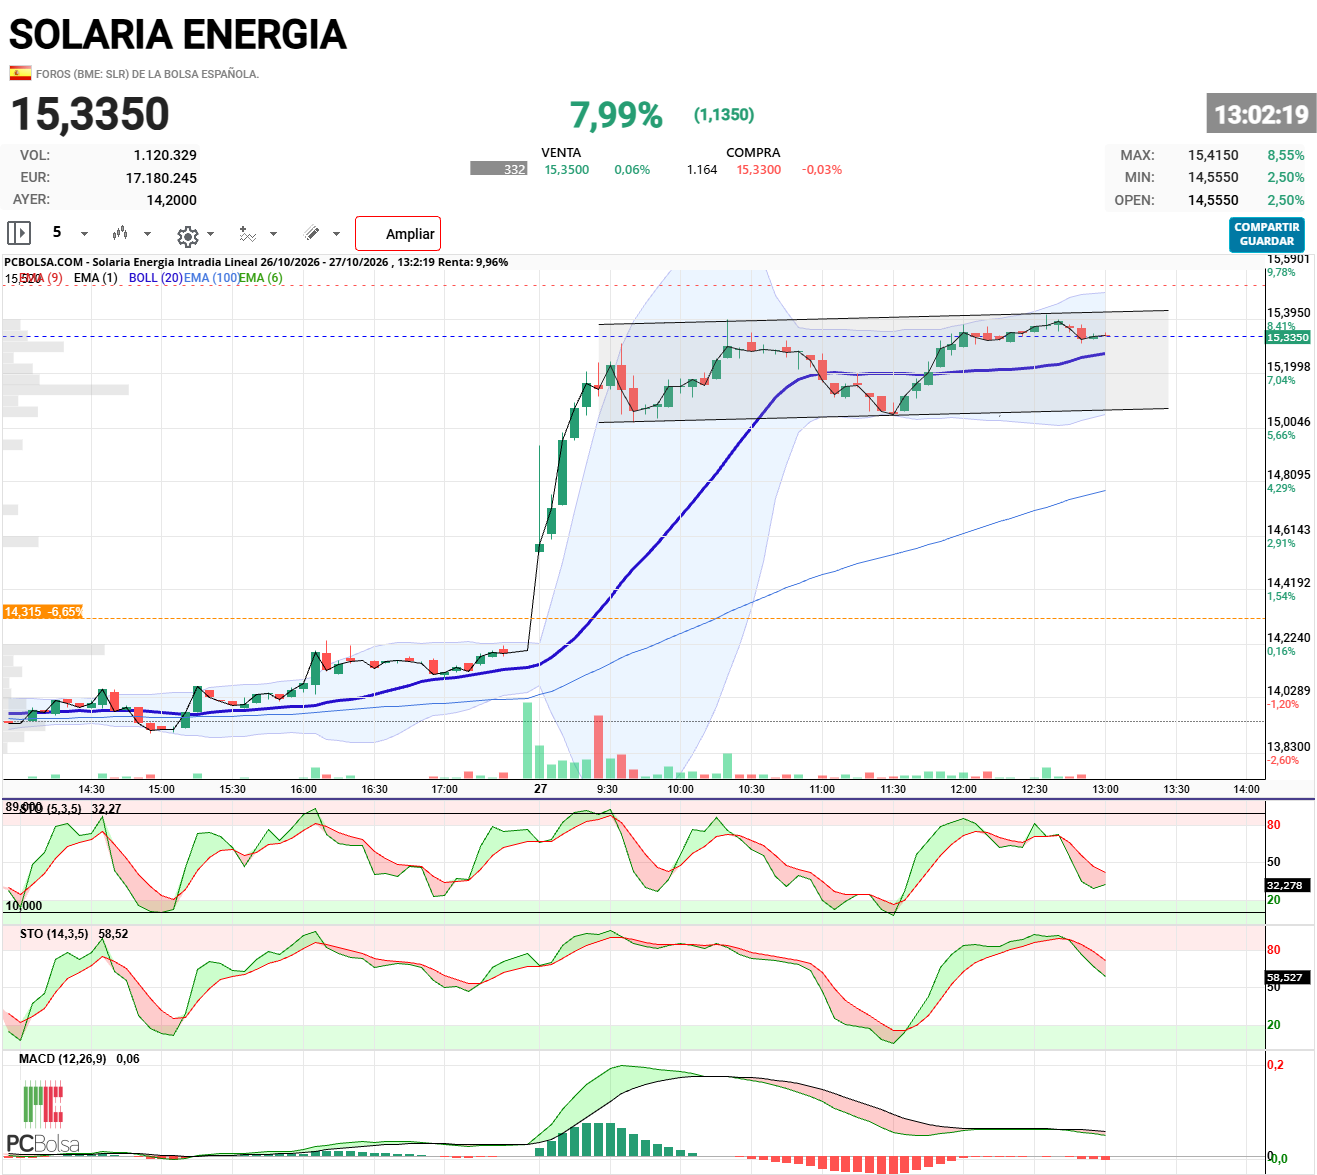The height and width of the screenshot is (1175, 1317).
Task: Open the candlestick chart type icon
Action: (120, 233)
